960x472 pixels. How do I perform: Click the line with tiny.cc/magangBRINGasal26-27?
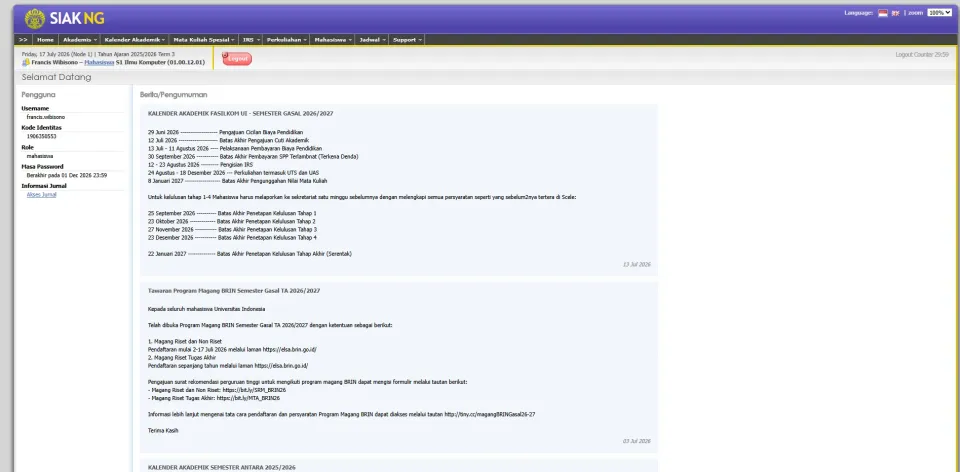[x=342, y=414]
